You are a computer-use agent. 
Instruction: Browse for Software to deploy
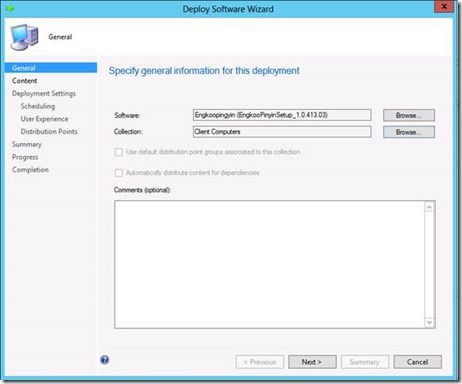409,115
